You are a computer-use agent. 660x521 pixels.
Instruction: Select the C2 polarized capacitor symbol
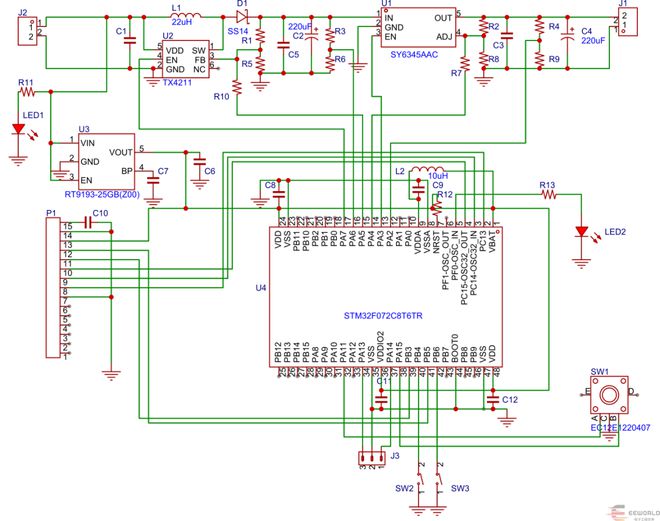tap(312, 36)
